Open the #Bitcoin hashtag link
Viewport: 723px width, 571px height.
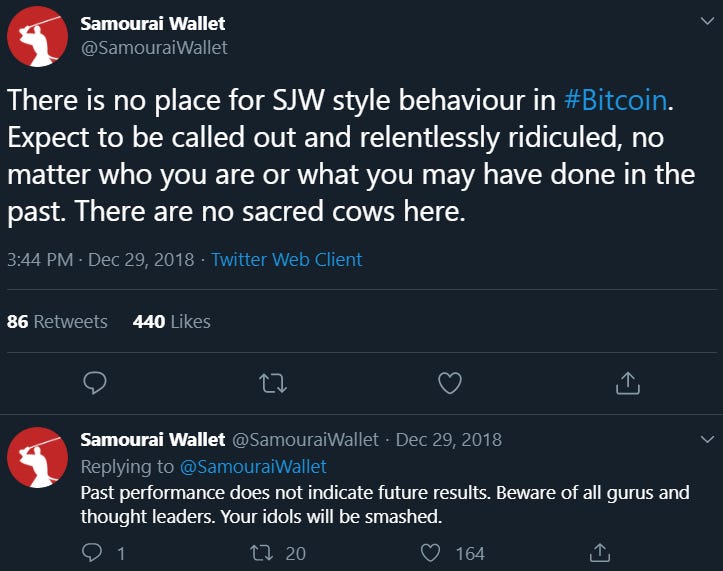click(616, 100)
